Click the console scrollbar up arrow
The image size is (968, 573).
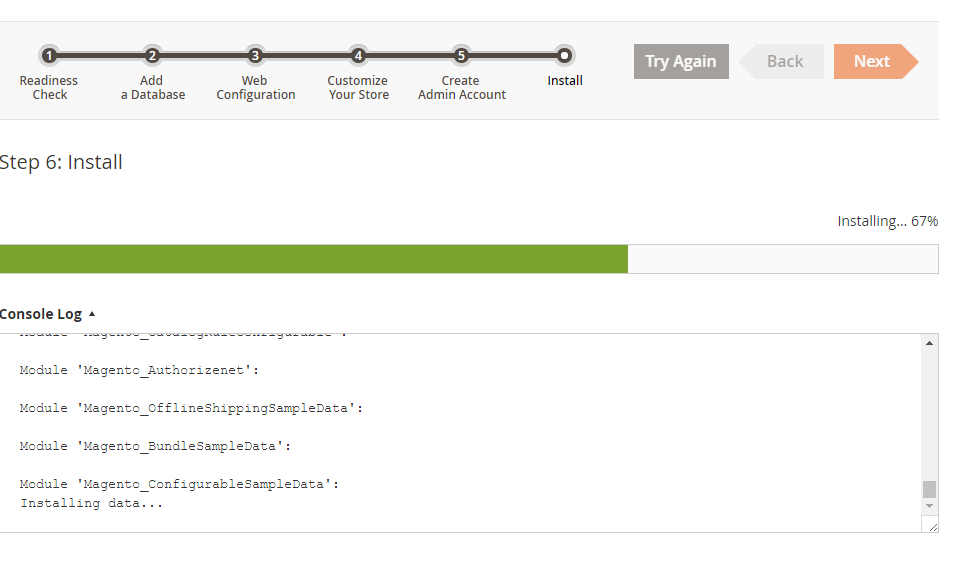pyautogui.click(x=929, y=343)
